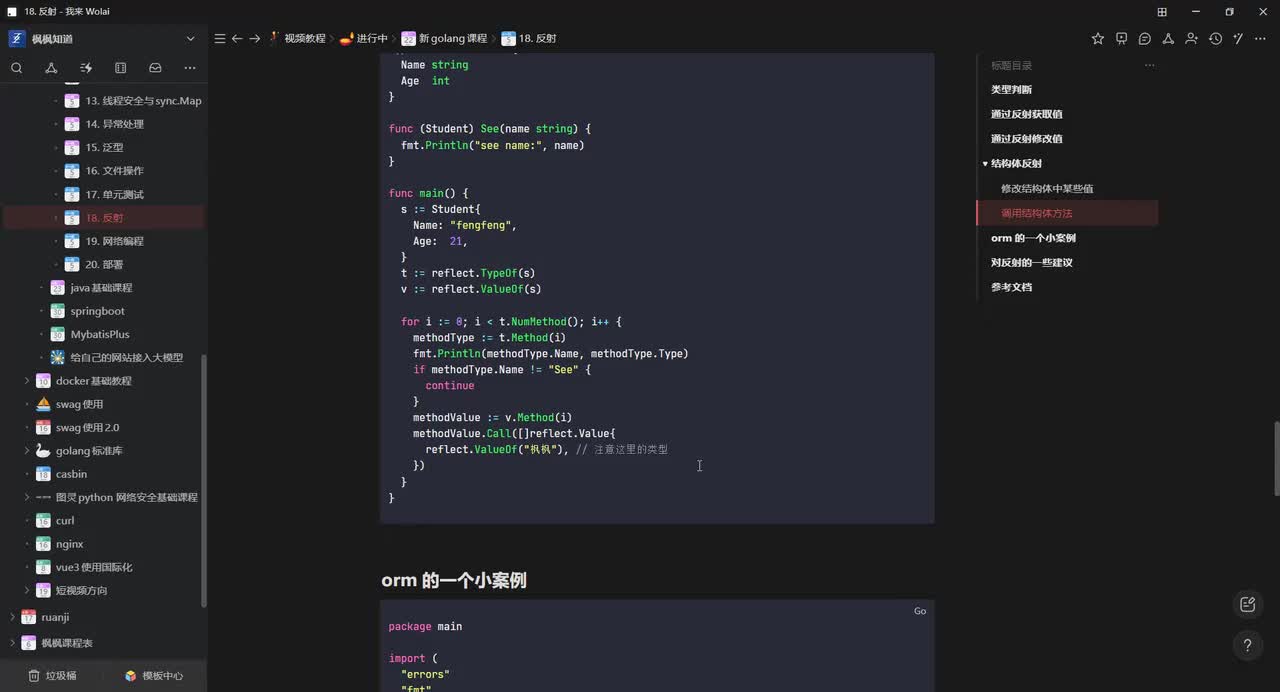Open the trash 垃圾箱
1280x692 pixels.
click(52, 676)
